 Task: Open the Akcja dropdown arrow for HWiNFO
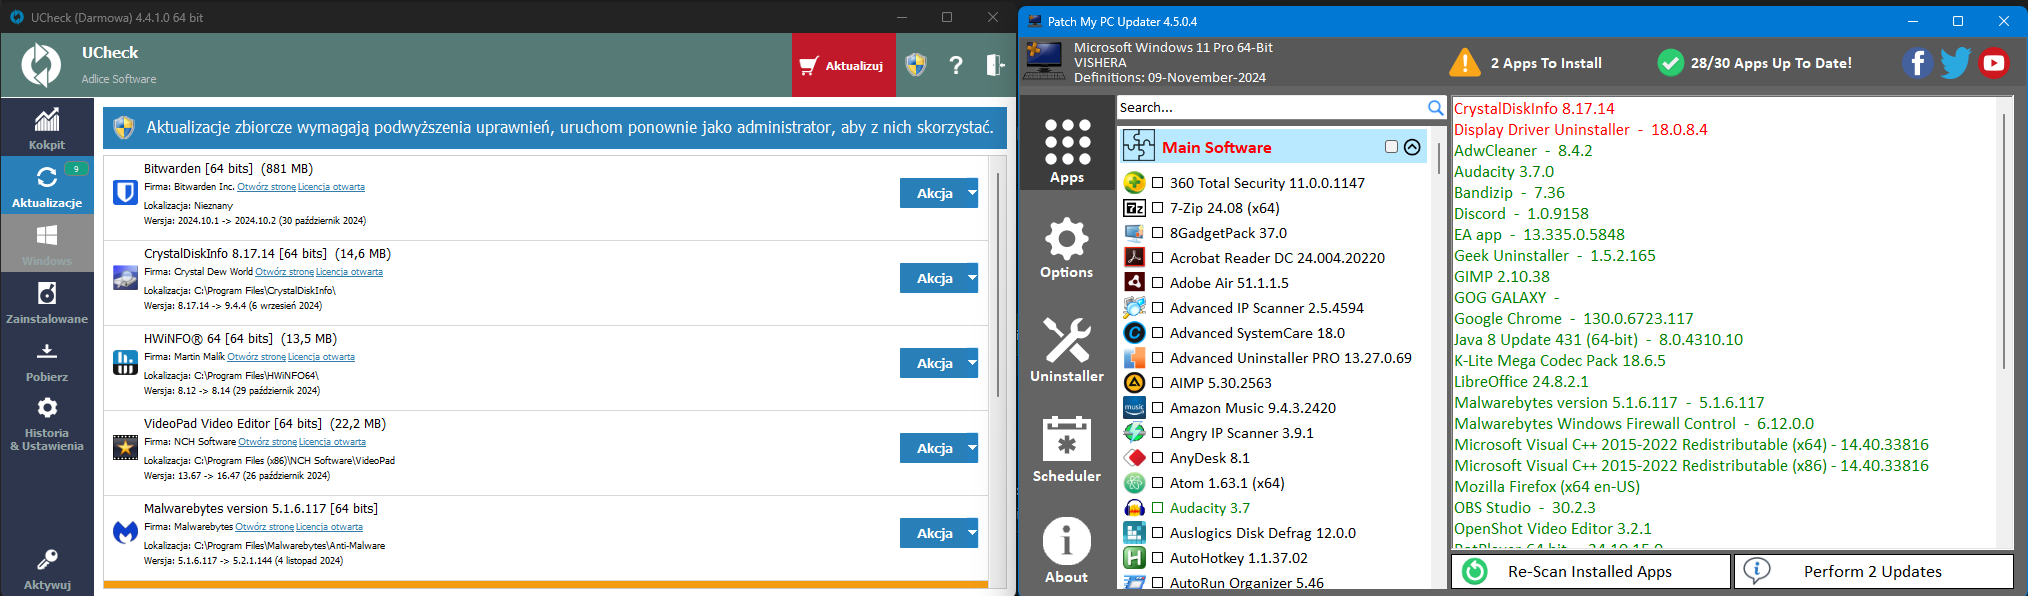[971, 363]
